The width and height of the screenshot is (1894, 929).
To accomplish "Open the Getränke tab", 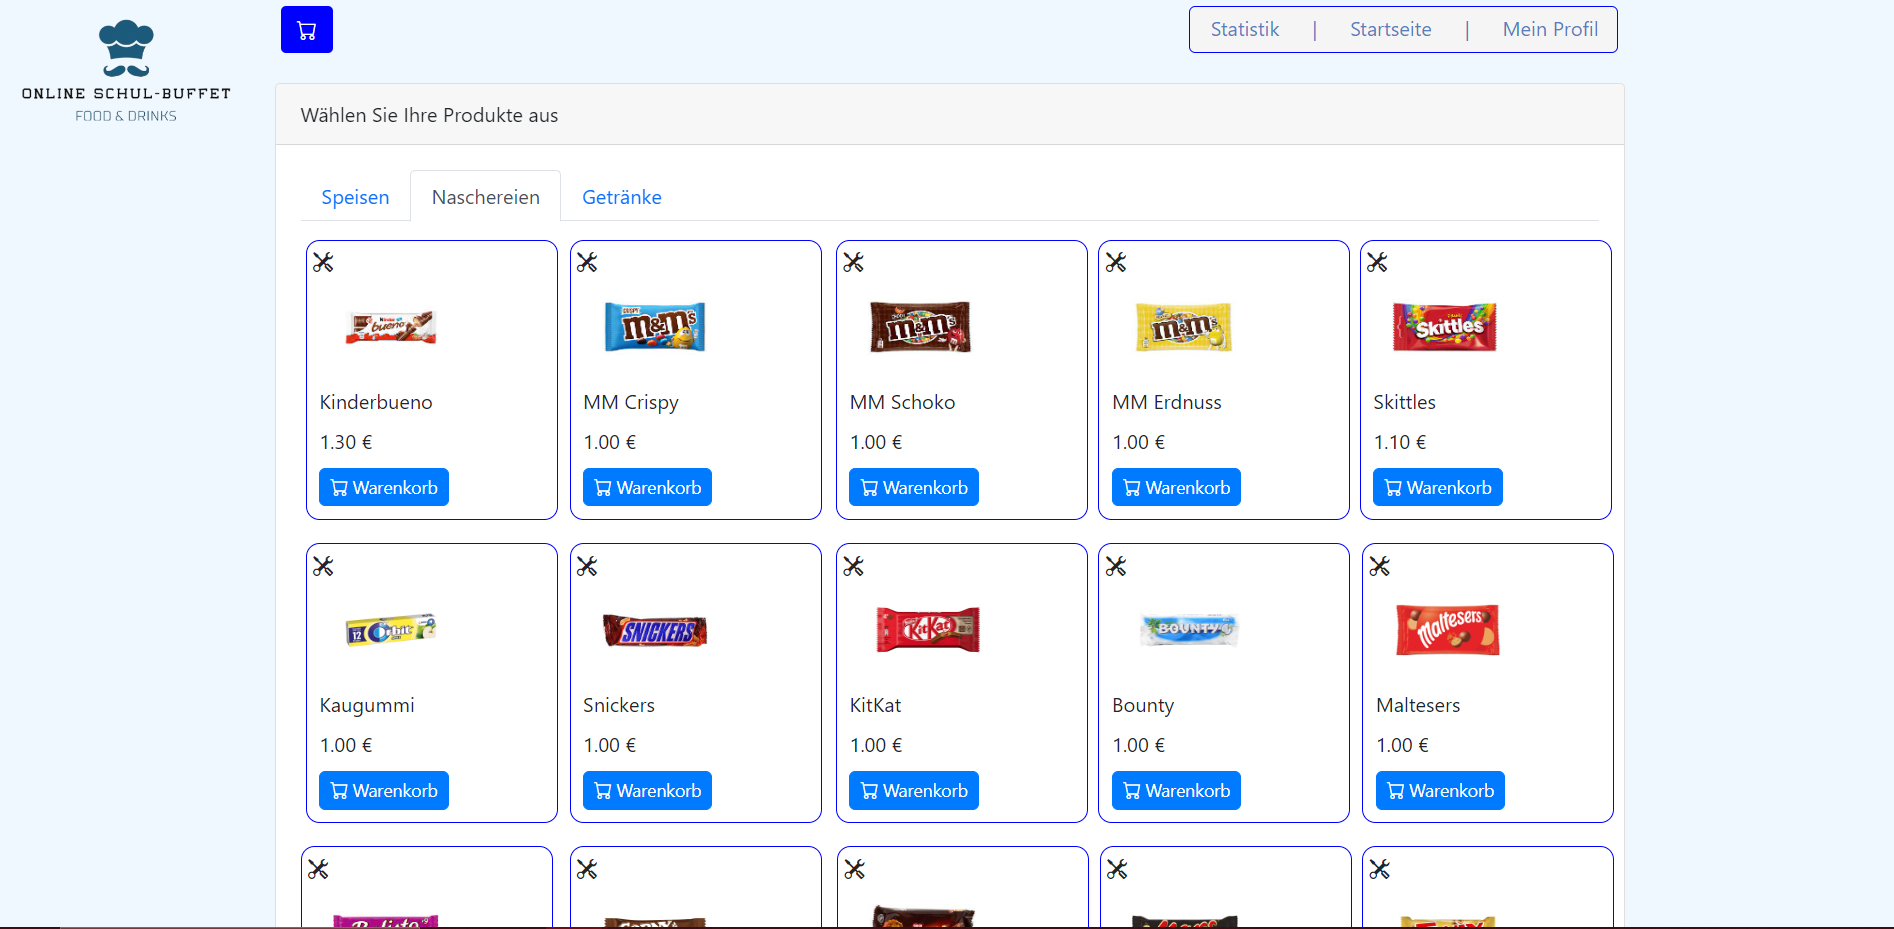I will click(x=622, y=197).
